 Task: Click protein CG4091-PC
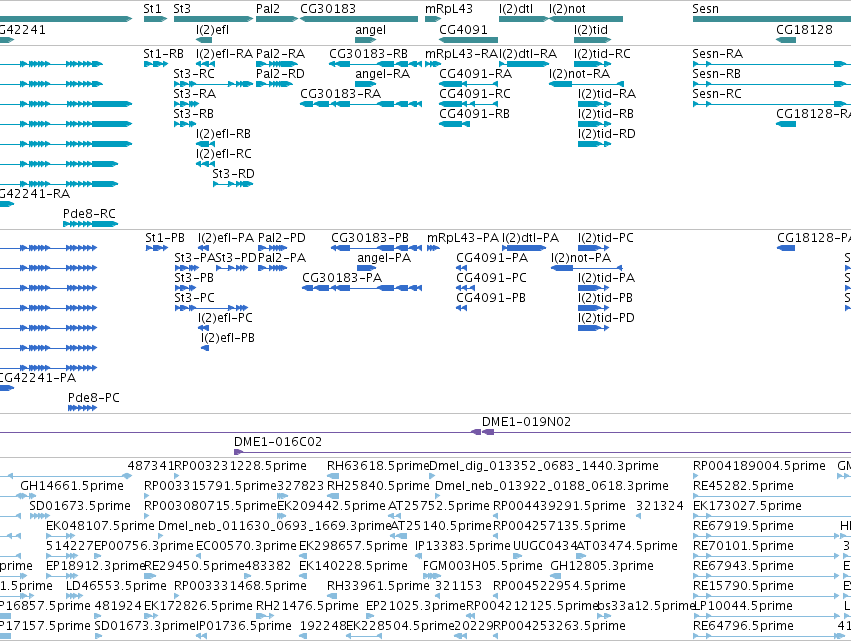coord(466,288)
